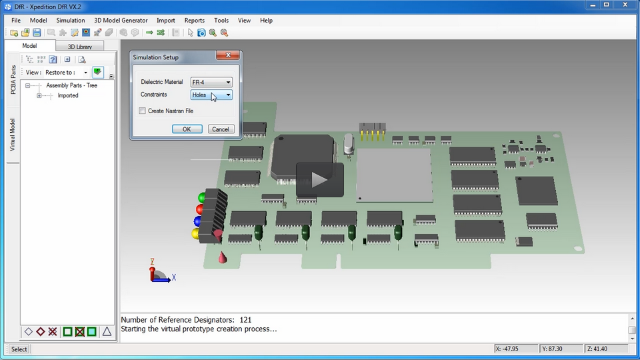Open the Dielectric Material FR-4 dropdown
The height and width of the screenshot is (360, 640).
point(211,82)
